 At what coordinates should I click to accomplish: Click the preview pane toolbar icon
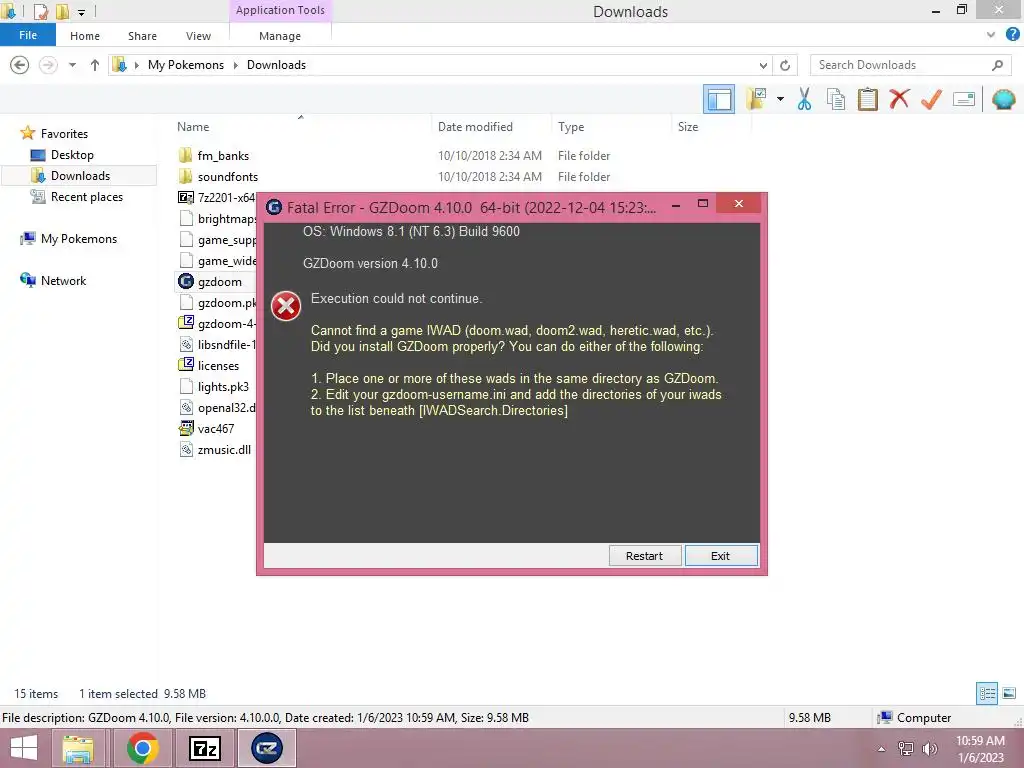(x=718, y=99)
